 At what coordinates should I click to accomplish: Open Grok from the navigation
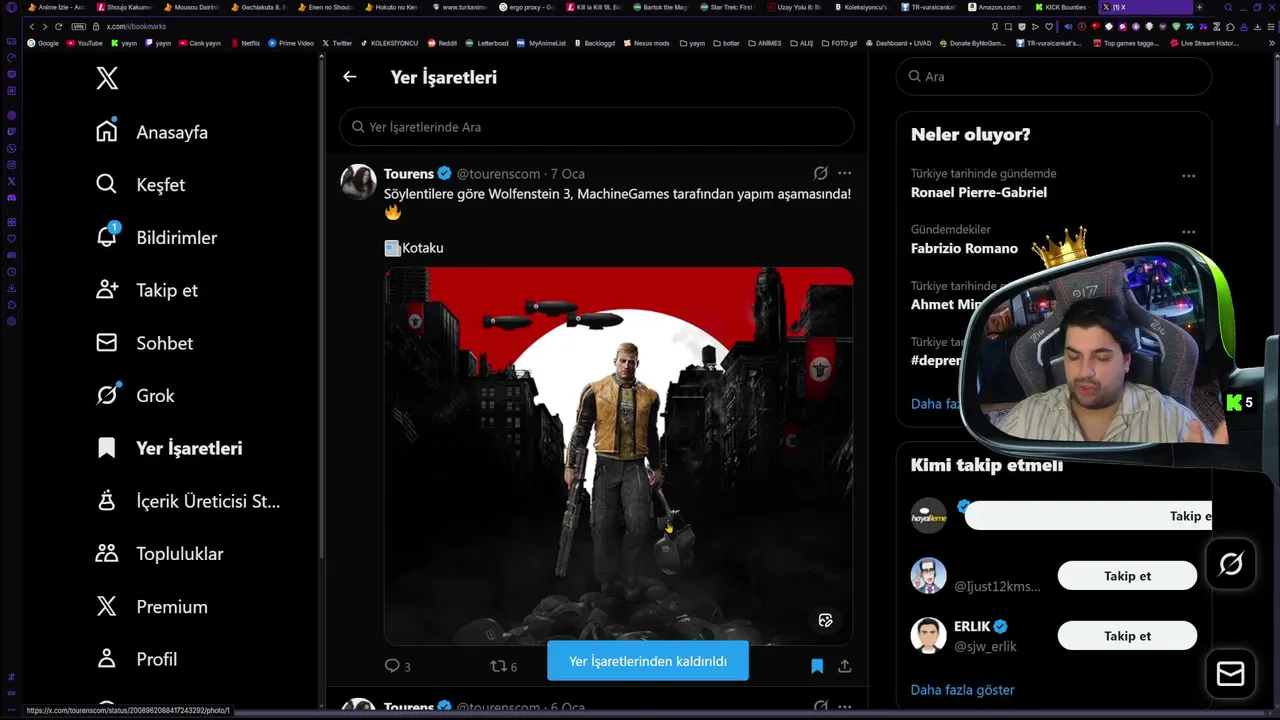click(x=135, y=396)
